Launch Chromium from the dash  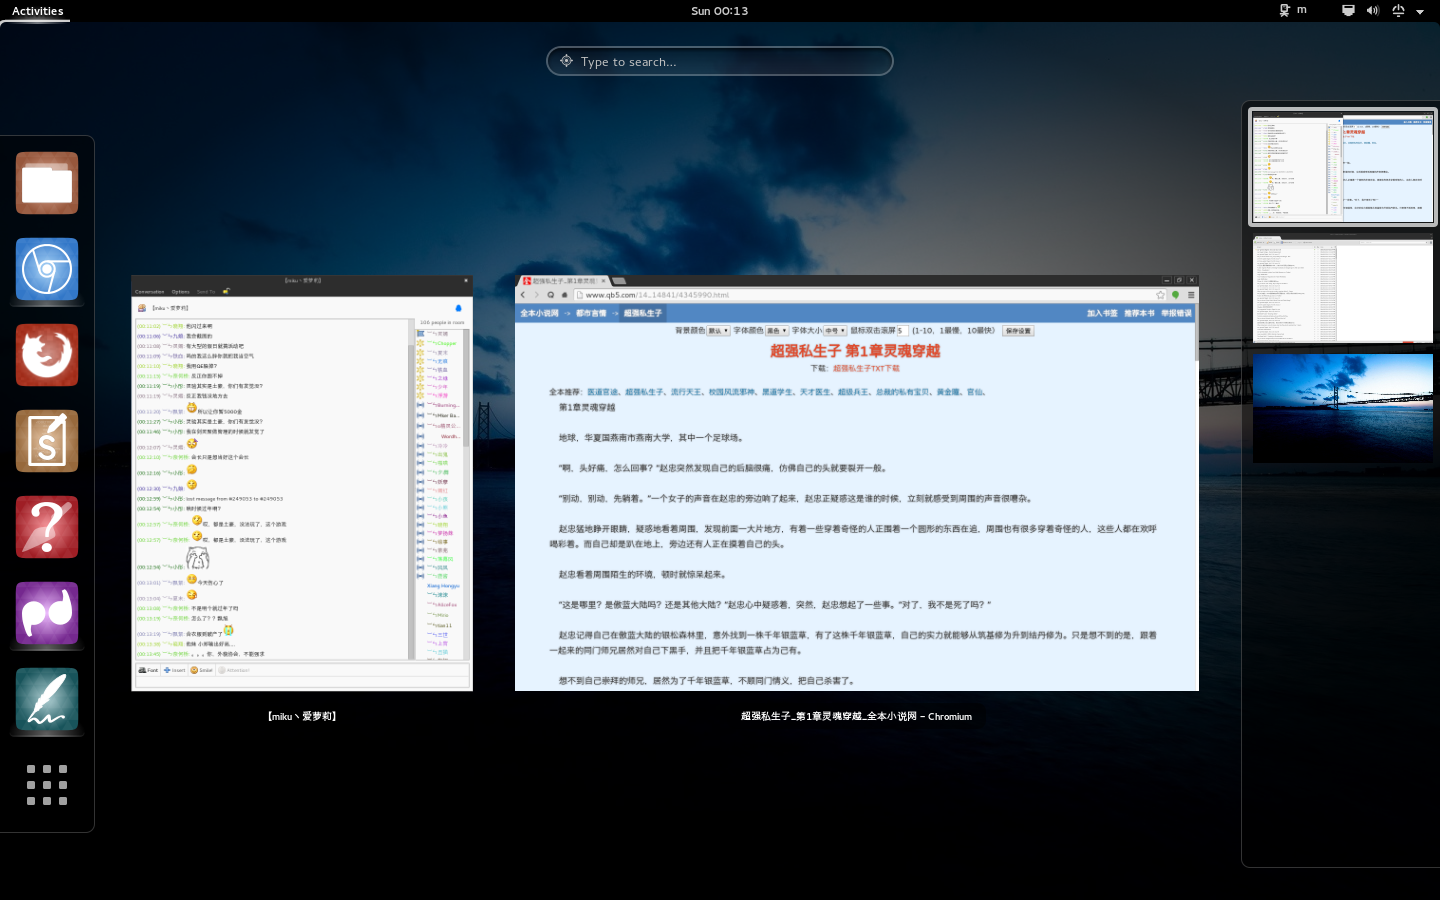pyautogui.click(x=47, y=269)
